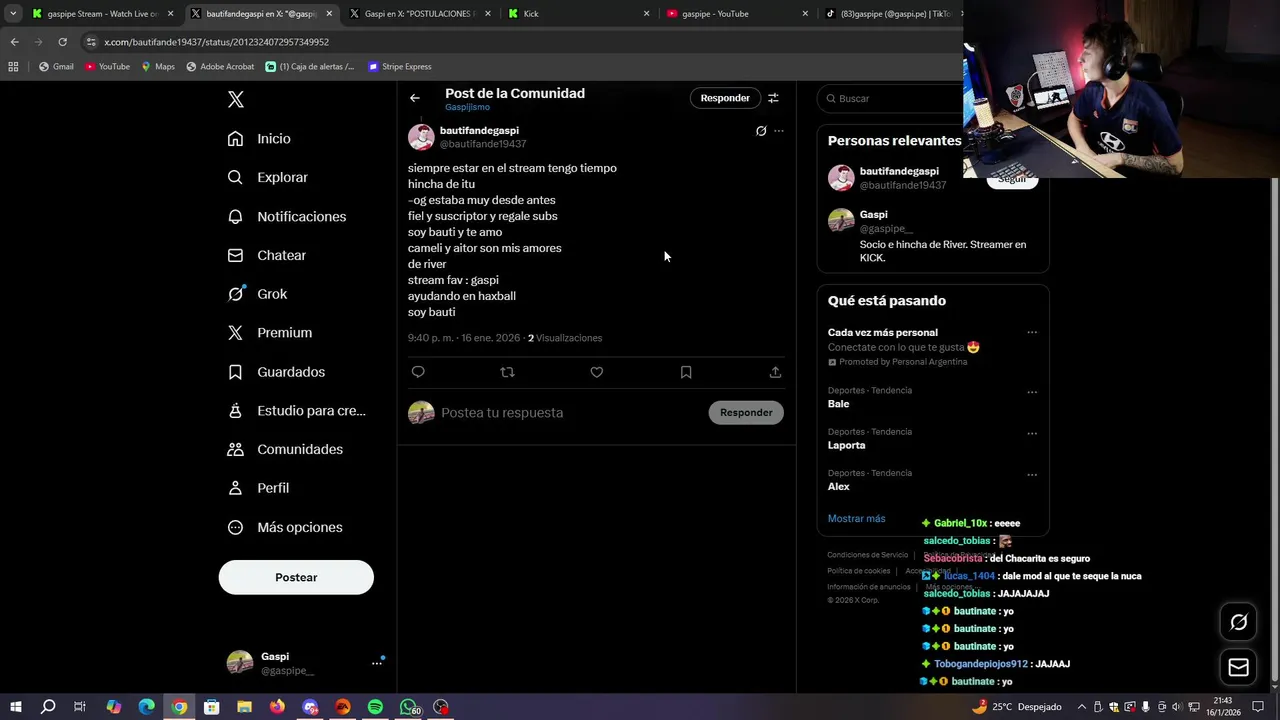1280x720 pixels.
Task: Open Grok from the sidebar
Action: pos(257,294)
